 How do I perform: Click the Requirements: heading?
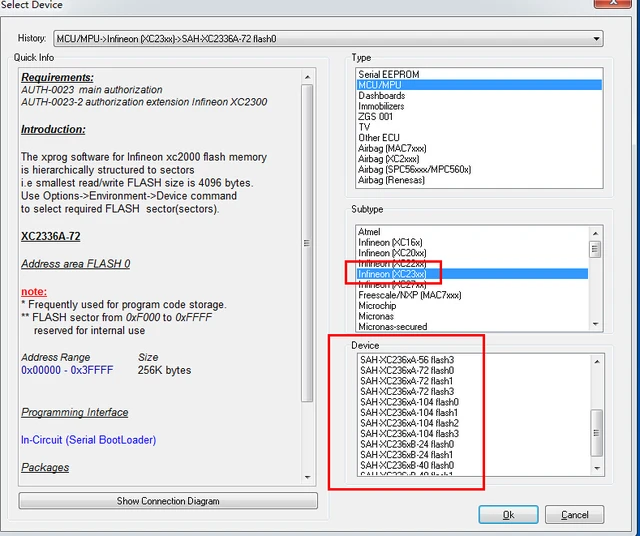tap(57, 77)
